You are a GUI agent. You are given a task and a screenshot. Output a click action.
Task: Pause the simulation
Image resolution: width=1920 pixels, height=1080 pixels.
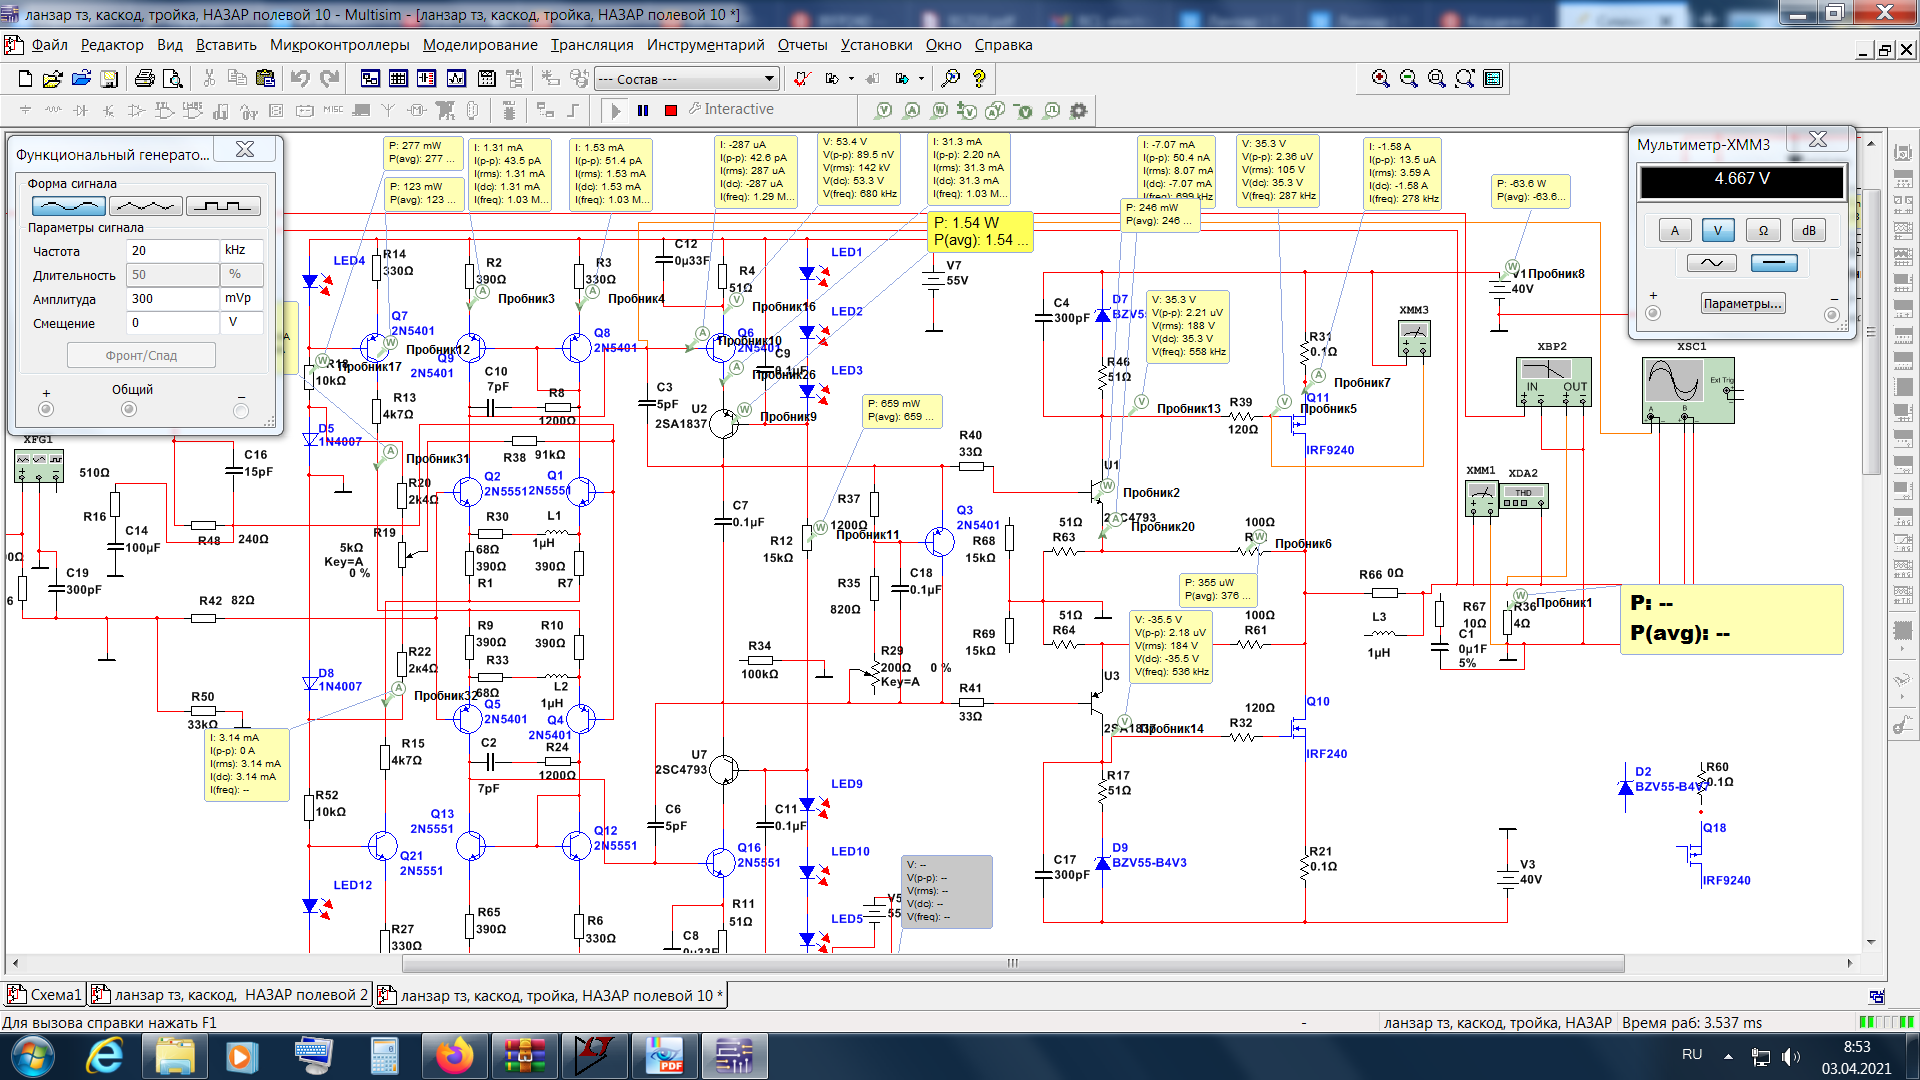click(x=643, y=110)
